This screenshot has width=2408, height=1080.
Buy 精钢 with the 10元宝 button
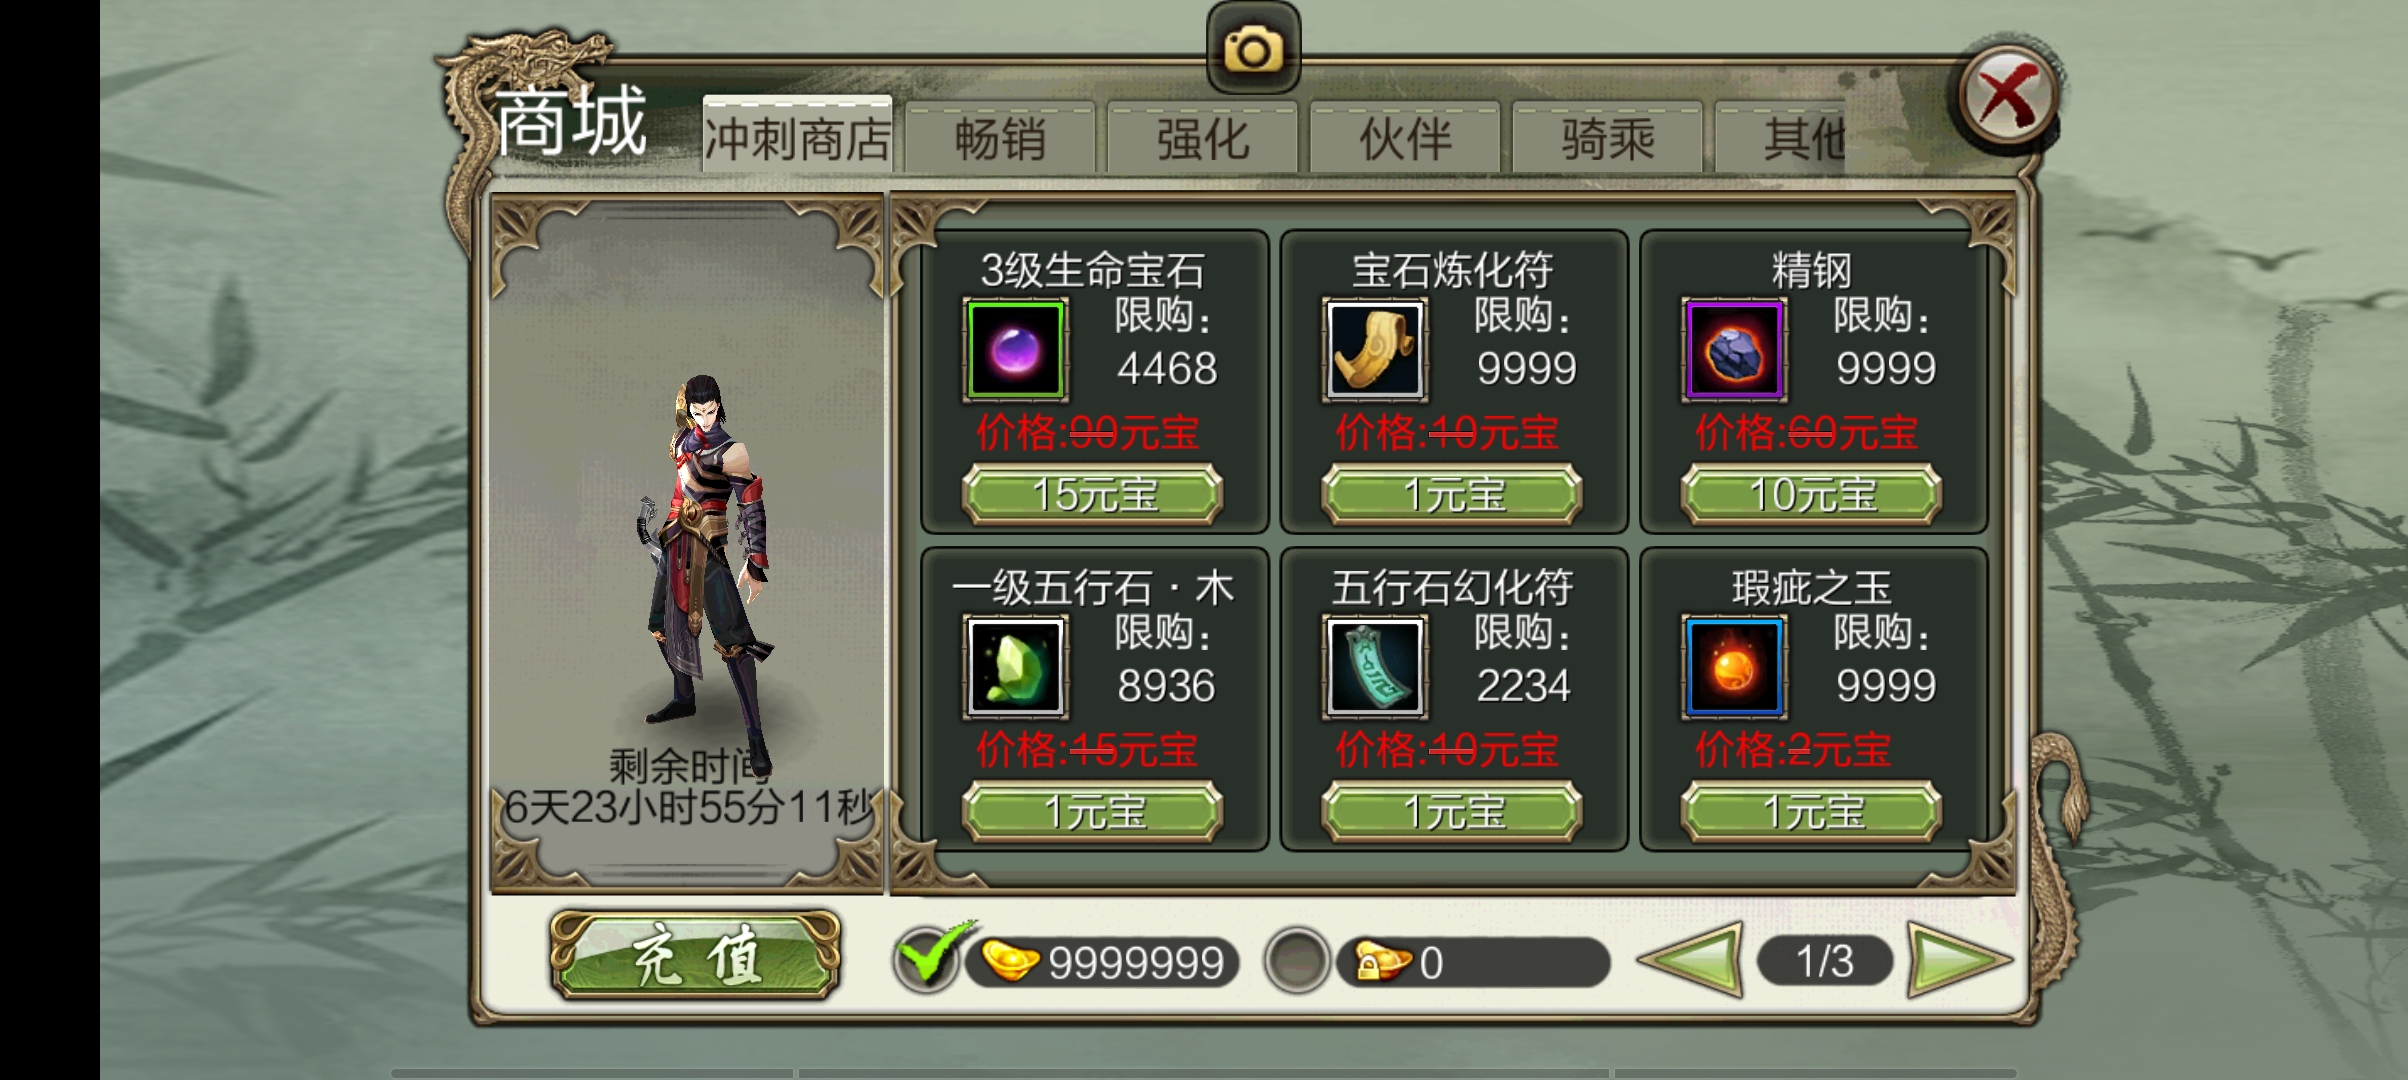coord(1812,494)
